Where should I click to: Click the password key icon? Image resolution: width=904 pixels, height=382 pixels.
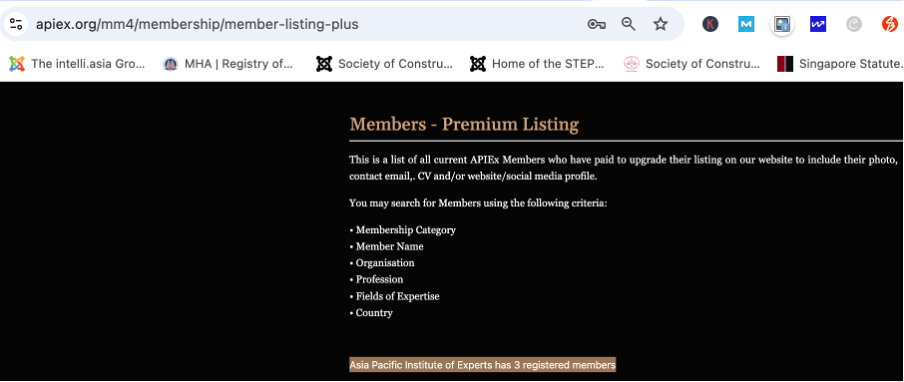click(596, 24)
